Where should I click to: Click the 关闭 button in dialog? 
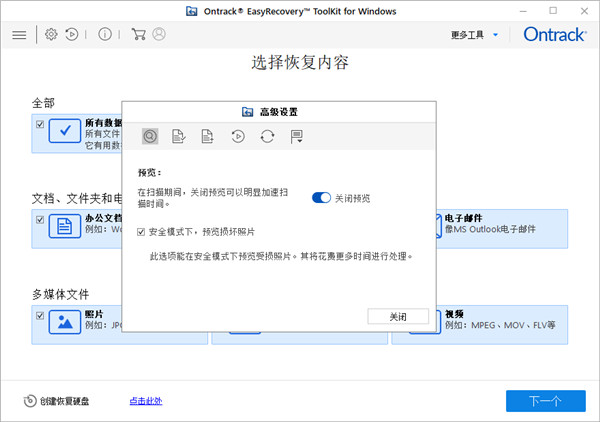pyautogui.click(x=398, y=316)
